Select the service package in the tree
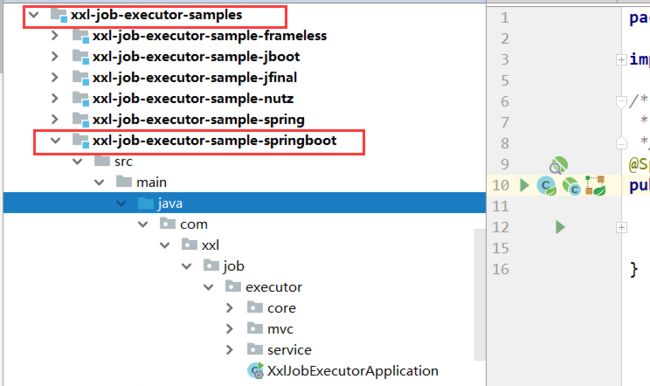 [279, 350]
